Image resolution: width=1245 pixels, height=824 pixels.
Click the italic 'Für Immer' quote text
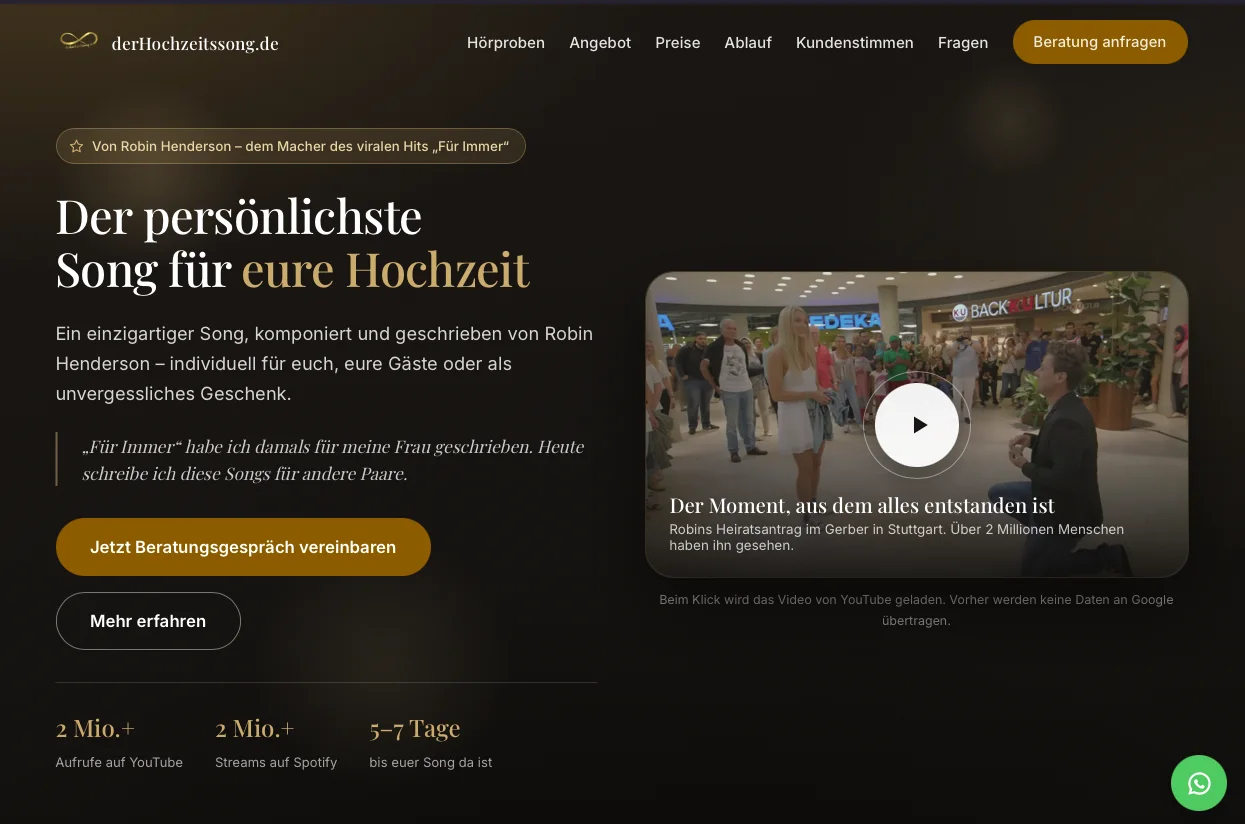[333, 460]
